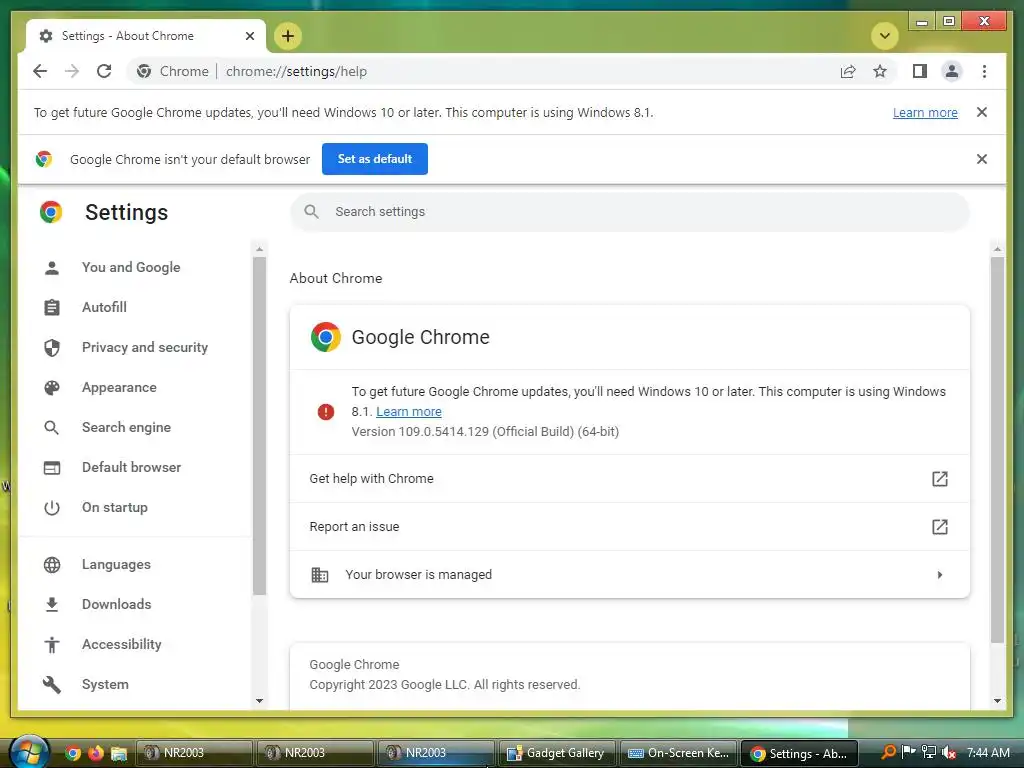Open the new tab plus button

point(288,36)
